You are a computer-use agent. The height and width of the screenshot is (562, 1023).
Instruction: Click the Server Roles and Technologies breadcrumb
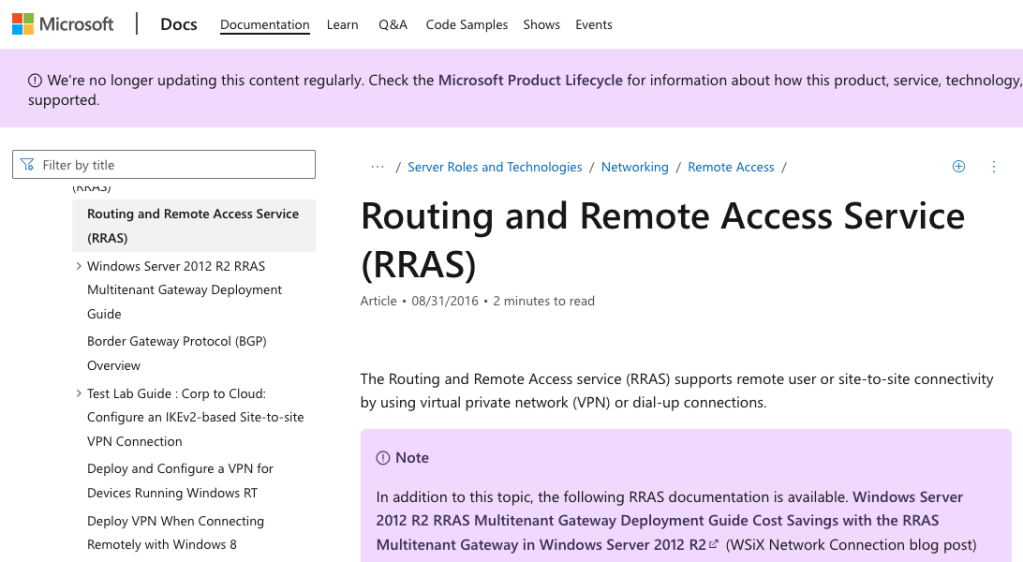click(x=494, y=167)
